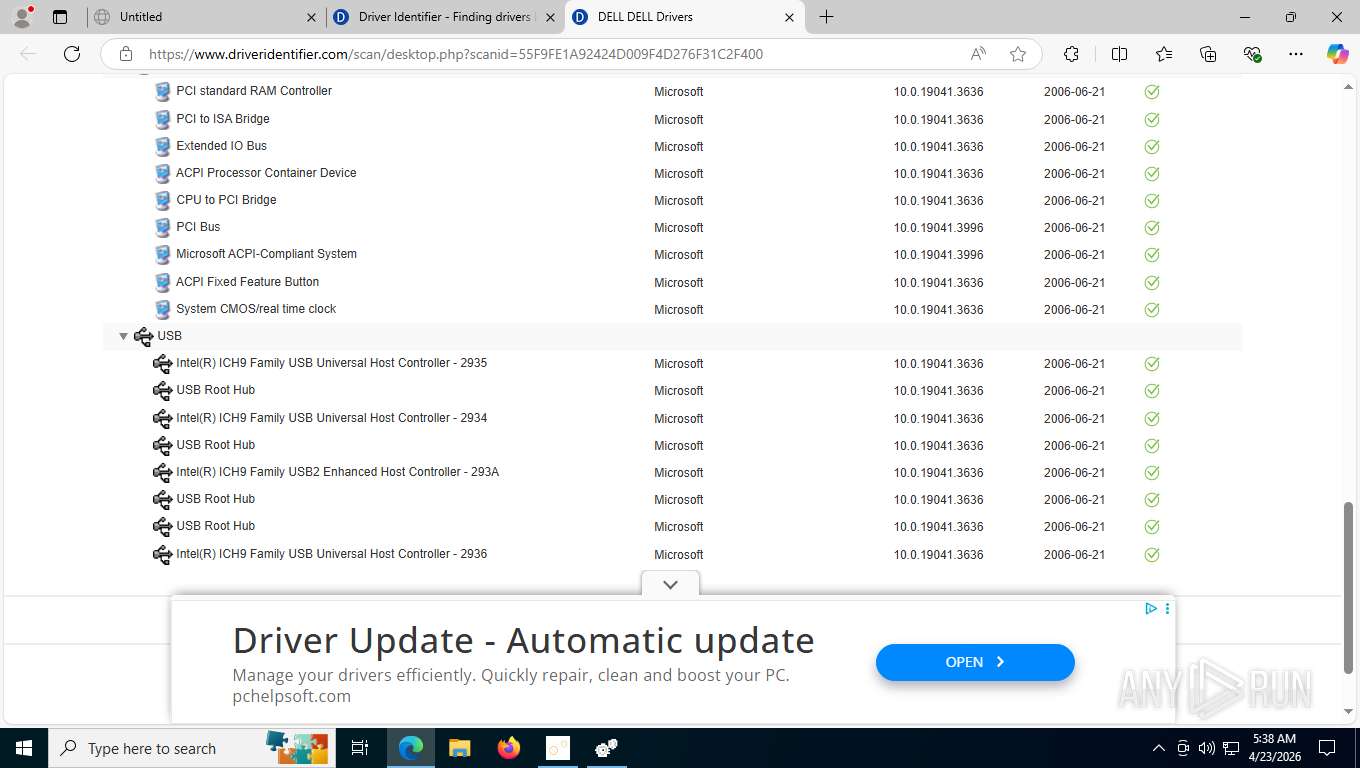Screen dimensions: 1360x768
Task: Open File Explorer from taskbar
Action: click(x=459, y=748)
